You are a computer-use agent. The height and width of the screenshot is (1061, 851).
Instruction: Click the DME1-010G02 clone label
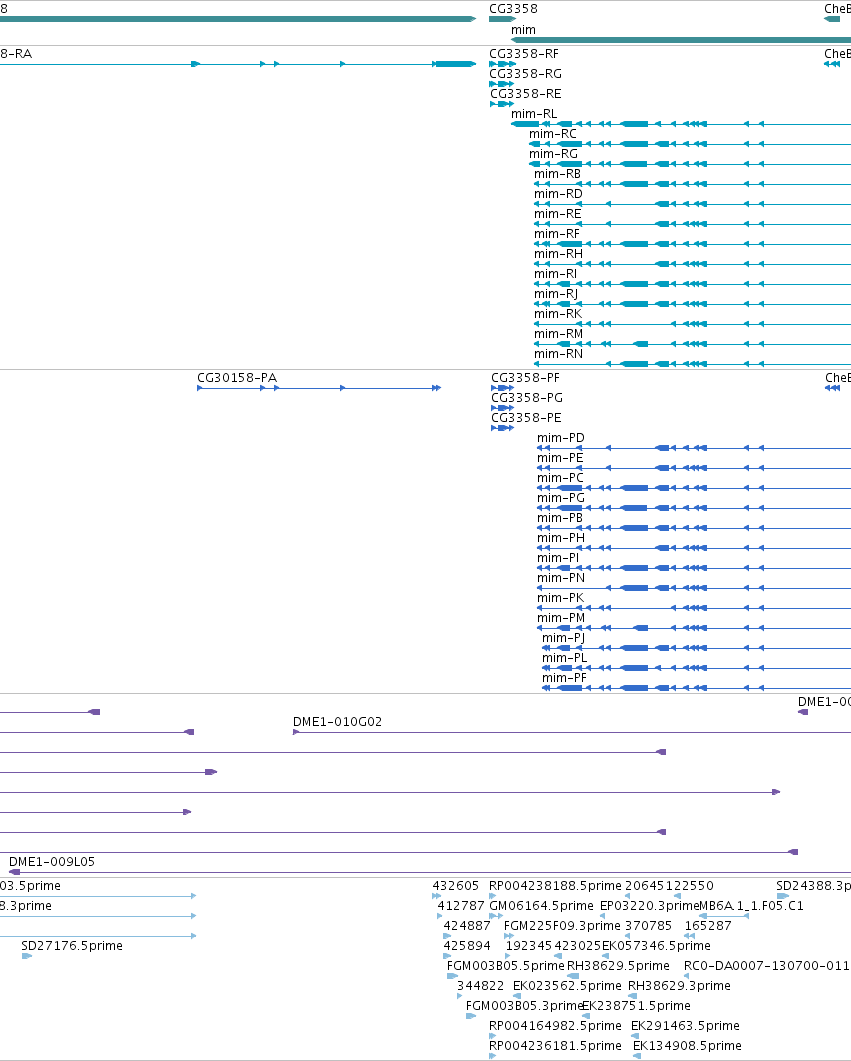coord(338,722)
